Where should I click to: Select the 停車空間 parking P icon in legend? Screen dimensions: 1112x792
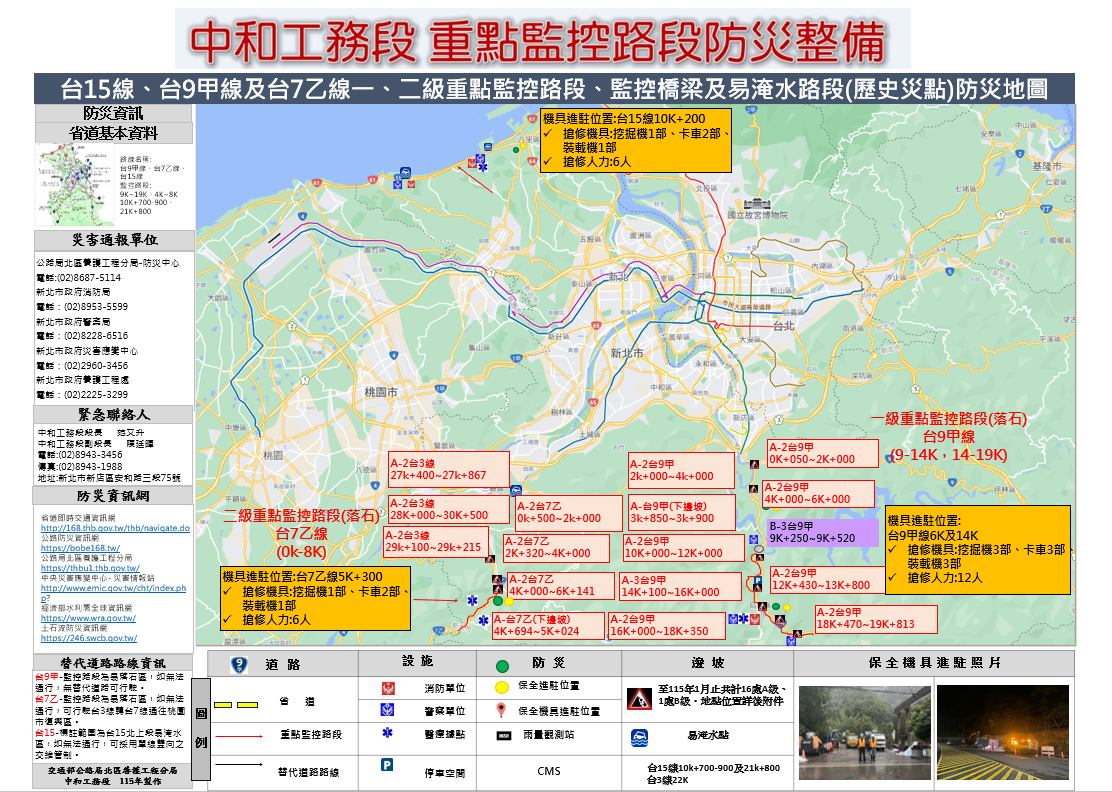point(388,763)
